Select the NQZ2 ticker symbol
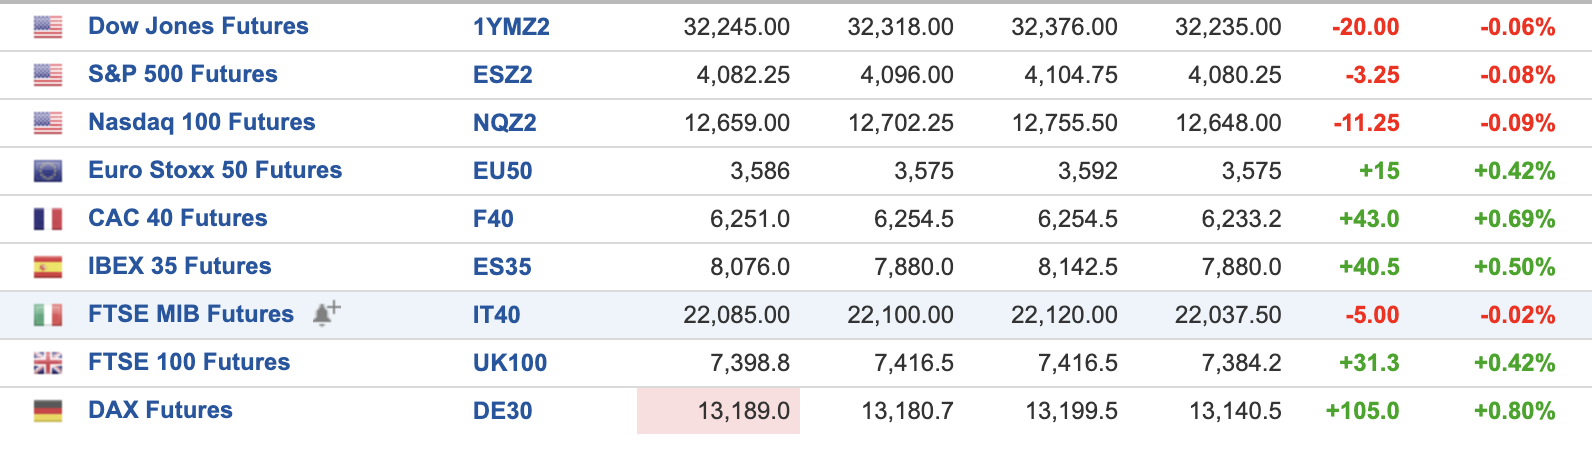 pyautogui.click(x=505, y=123)
